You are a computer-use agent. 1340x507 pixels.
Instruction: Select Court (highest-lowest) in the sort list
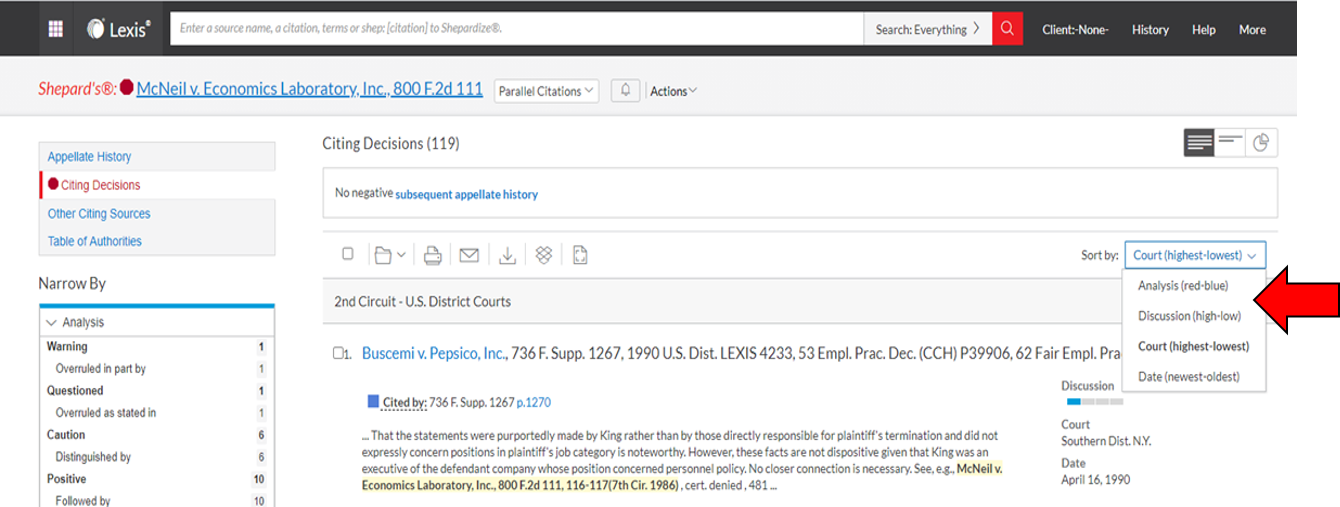(1193, 346)
